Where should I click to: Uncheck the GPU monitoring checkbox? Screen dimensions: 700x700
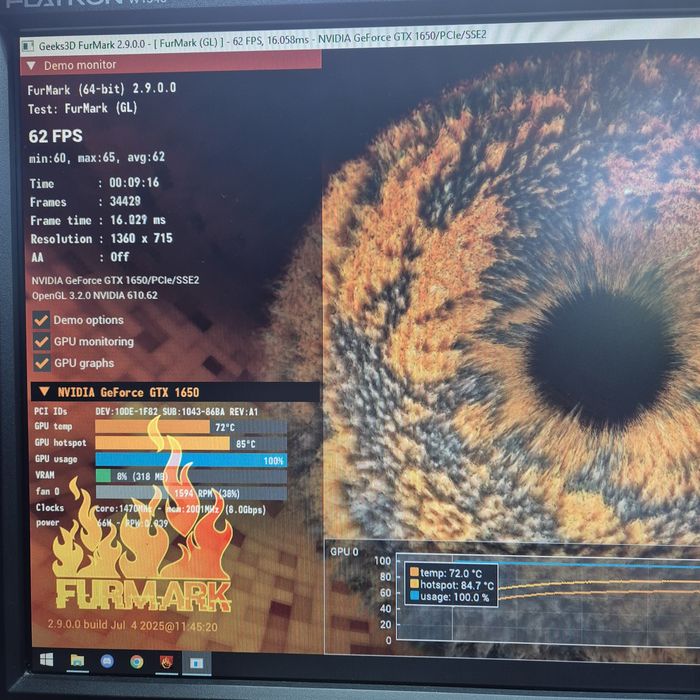42,342
